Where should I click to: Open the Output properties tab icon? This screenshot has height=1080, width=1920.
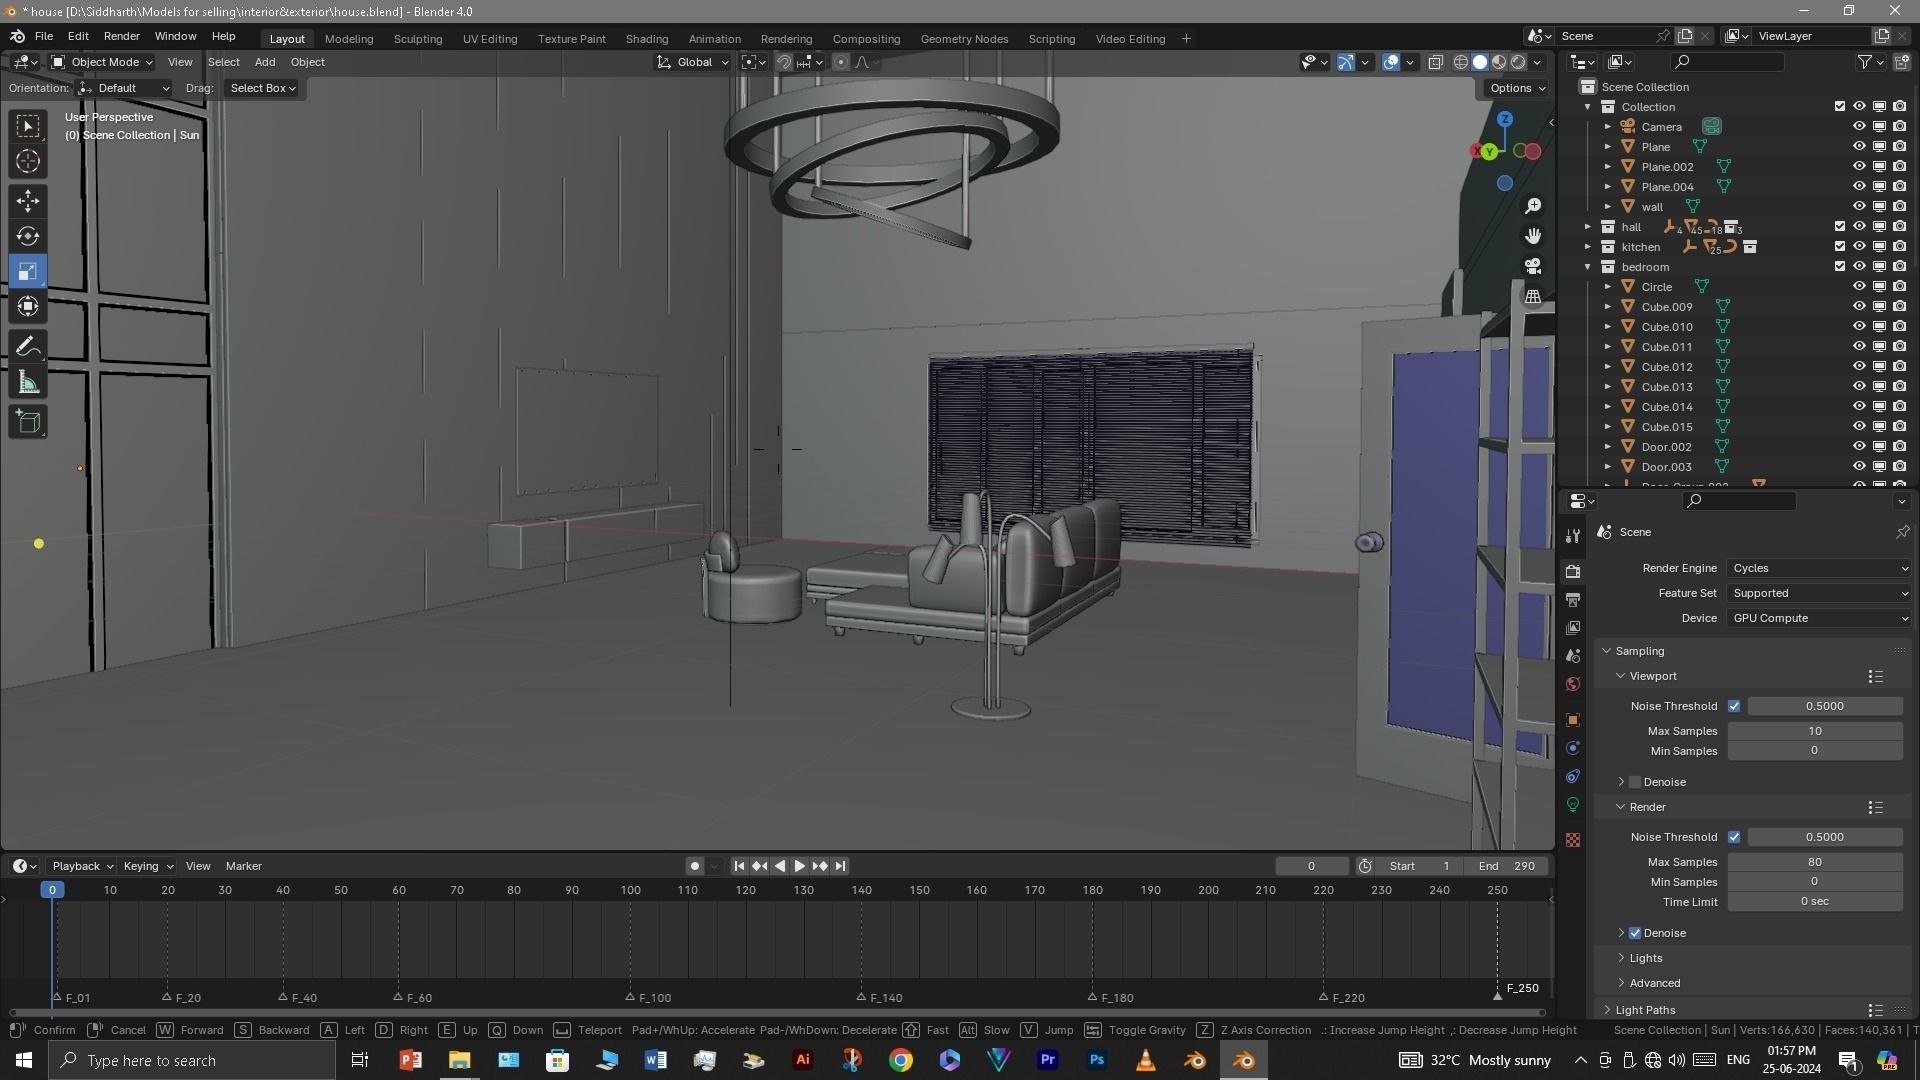[1573, 599]
